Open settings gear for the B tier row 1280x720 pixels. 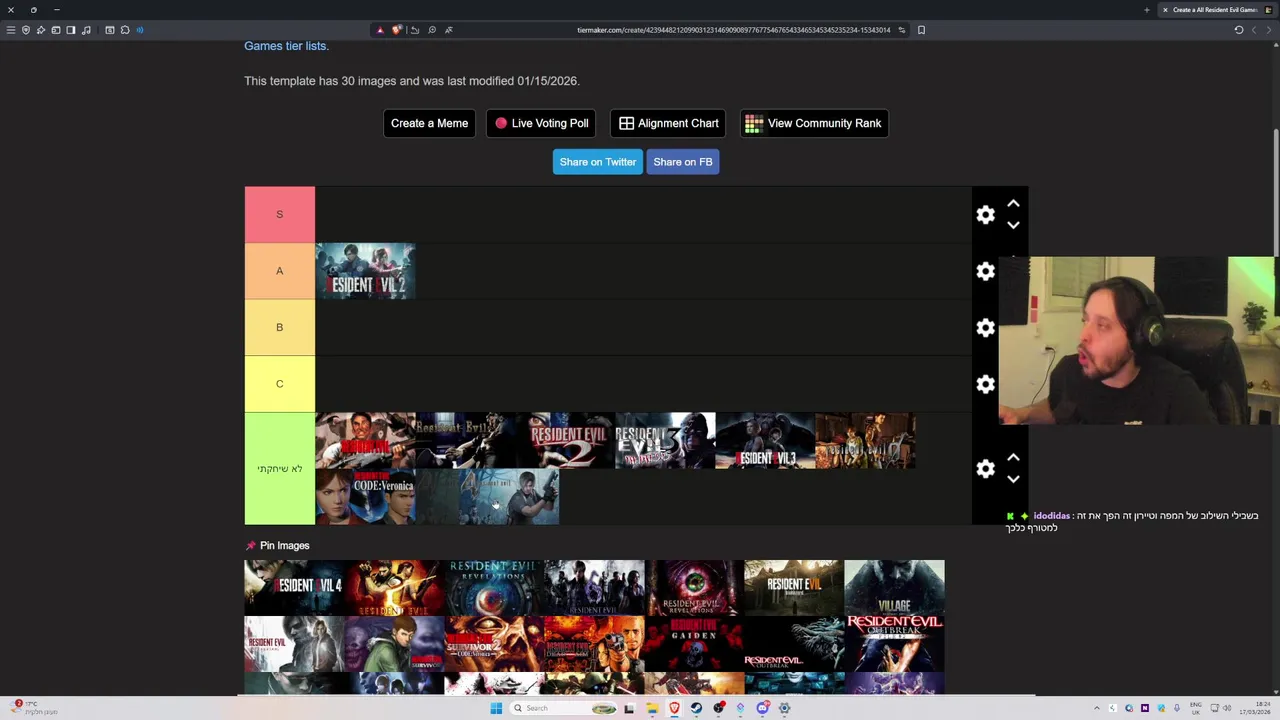985,328
